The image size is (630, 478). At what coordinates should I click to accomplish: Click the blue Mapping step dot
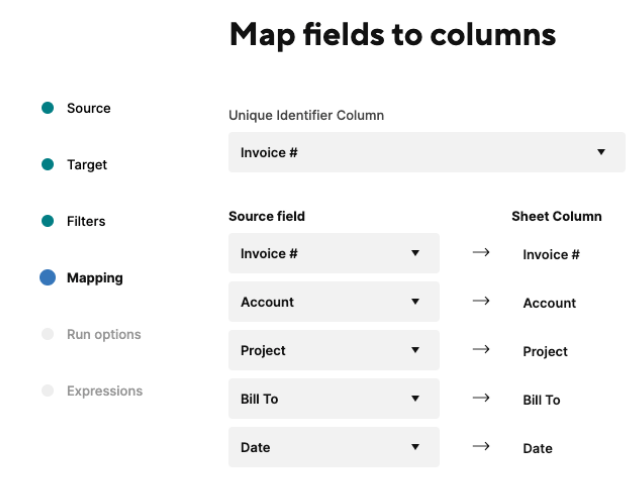point(47,278)
